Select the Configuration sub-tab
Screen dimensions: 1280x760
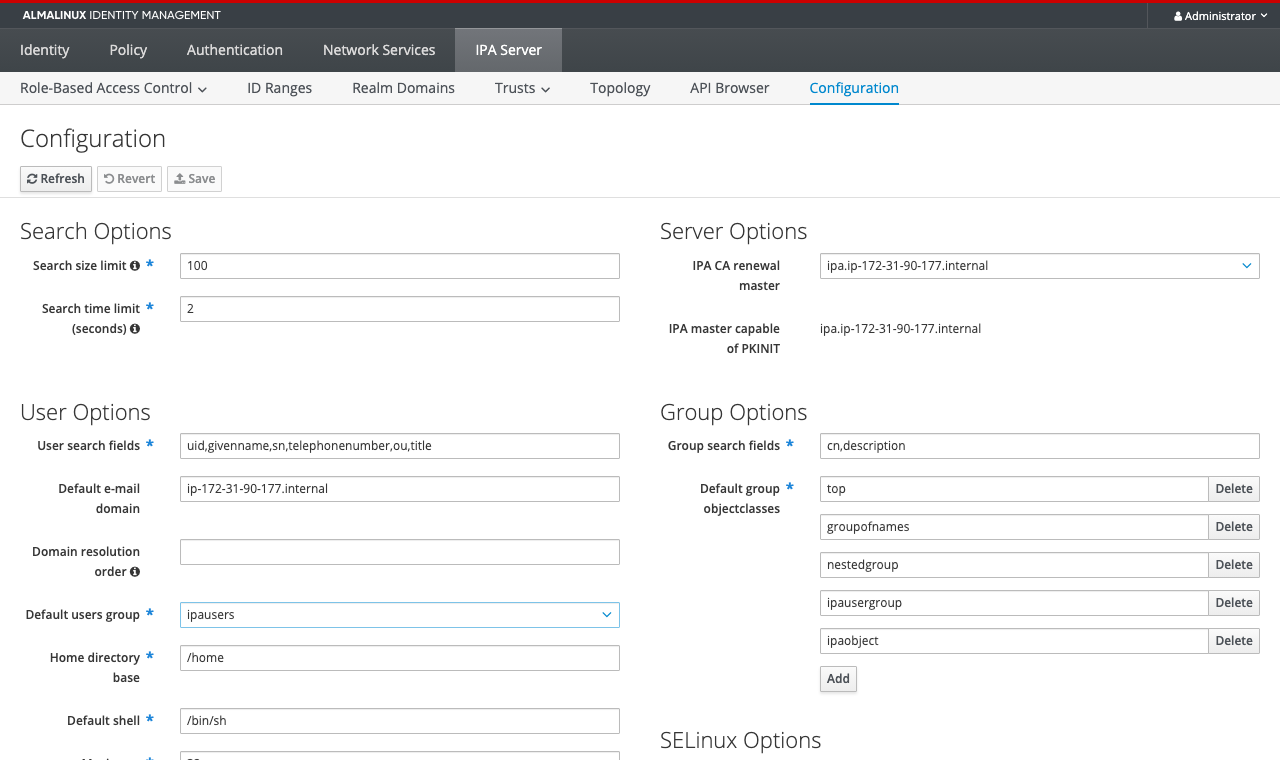854,88
